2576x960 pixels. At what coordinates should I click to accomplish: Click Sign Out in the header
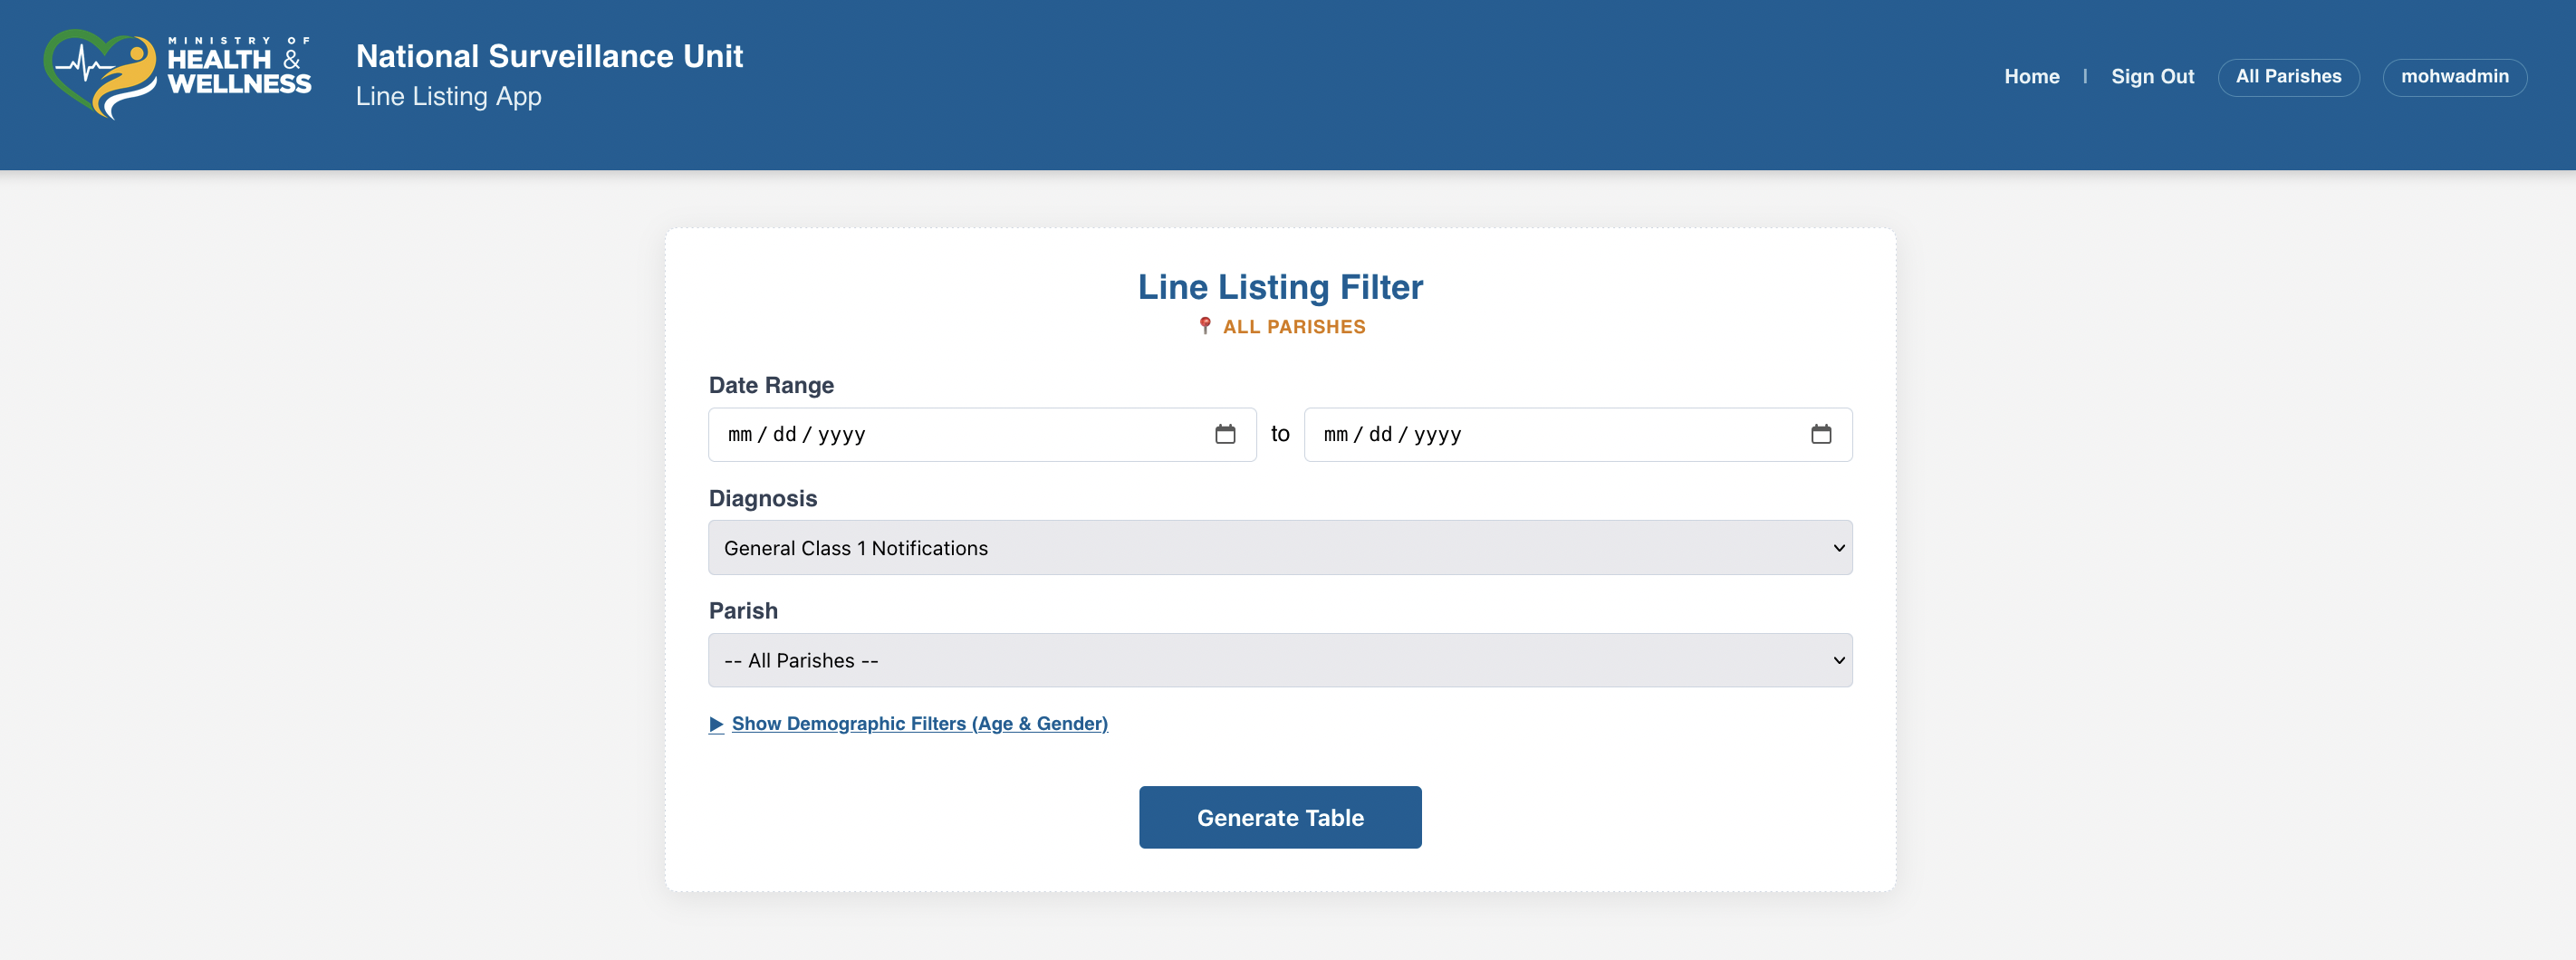click(2152, 77)
